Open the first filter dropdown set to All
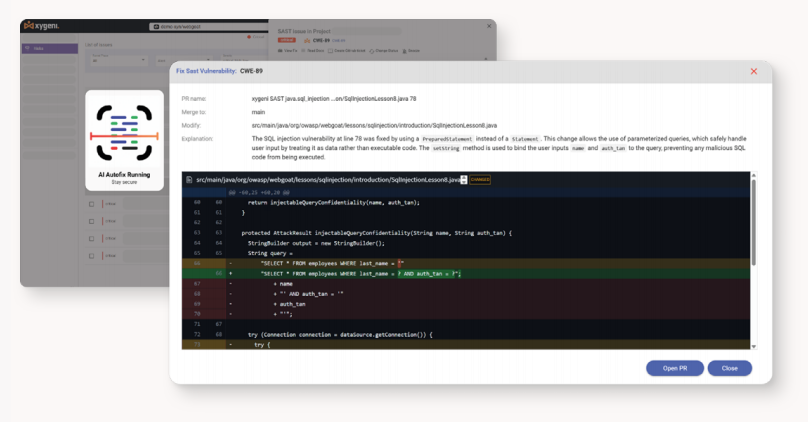808x422 pixels. 108,59
